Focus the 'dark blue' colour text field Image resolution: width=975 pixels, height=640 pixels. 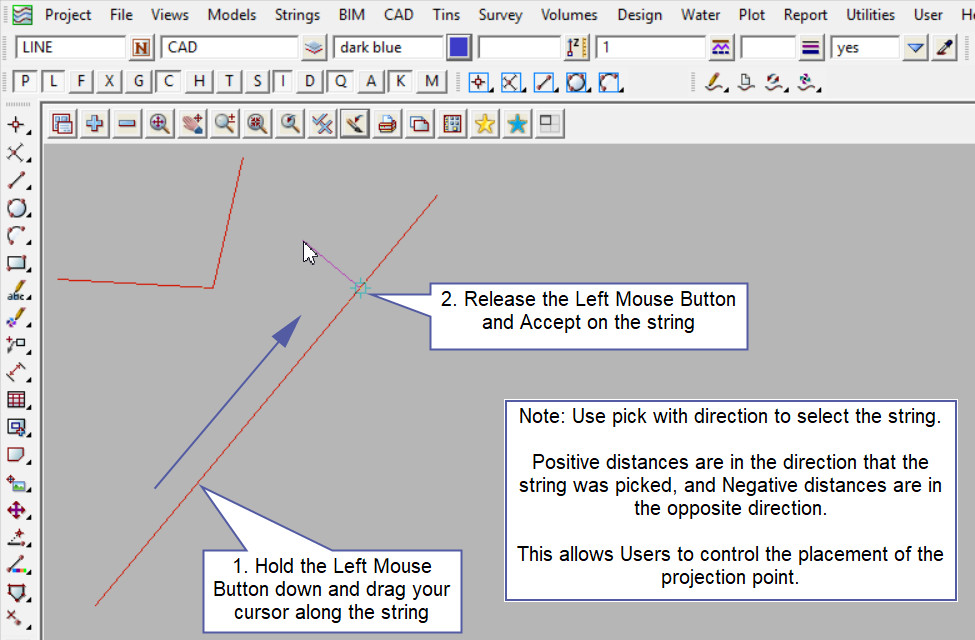pos(388,48)
